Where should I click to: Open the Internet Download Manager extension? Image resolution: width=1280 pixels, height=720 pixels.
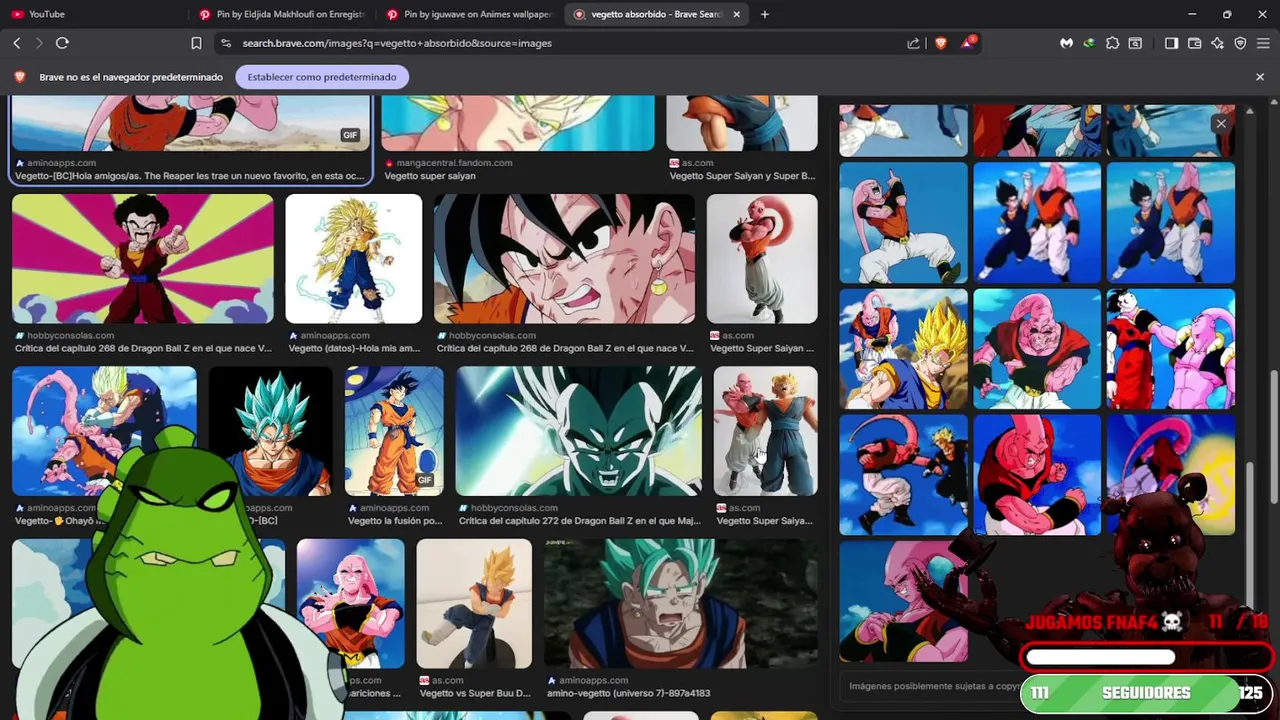[1089, 43]
